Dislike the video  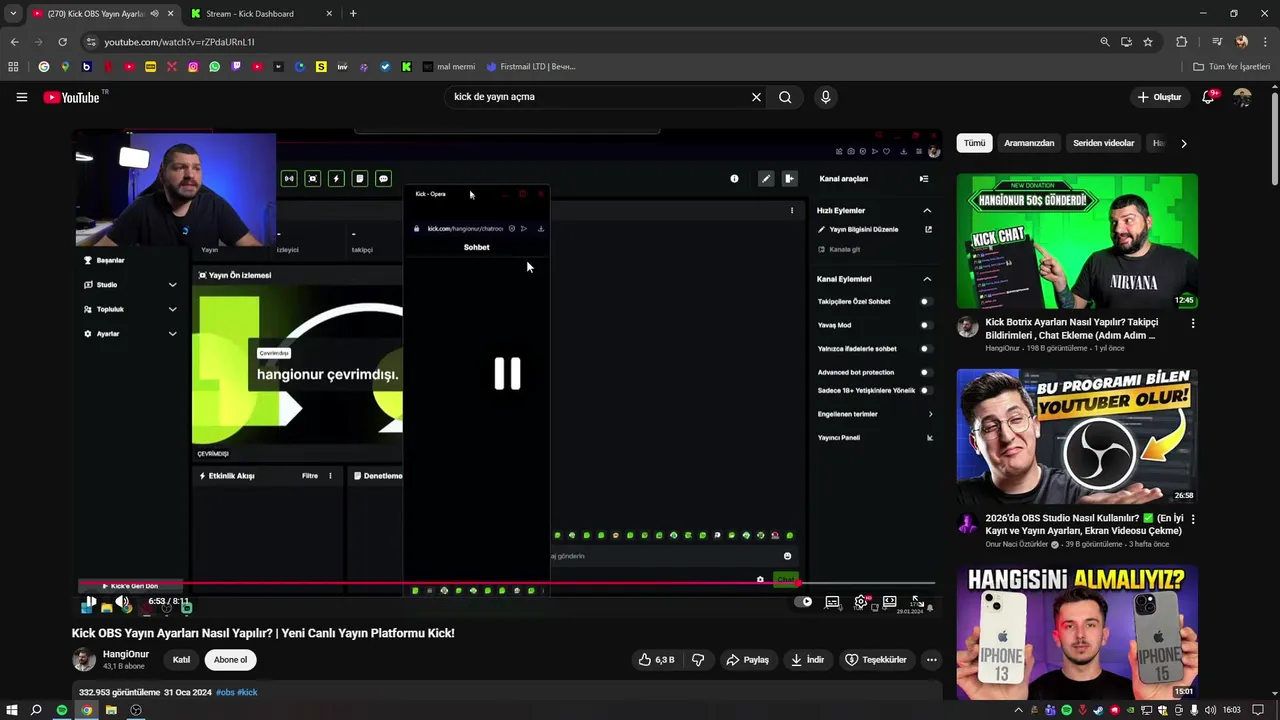[x=698, y=660]
